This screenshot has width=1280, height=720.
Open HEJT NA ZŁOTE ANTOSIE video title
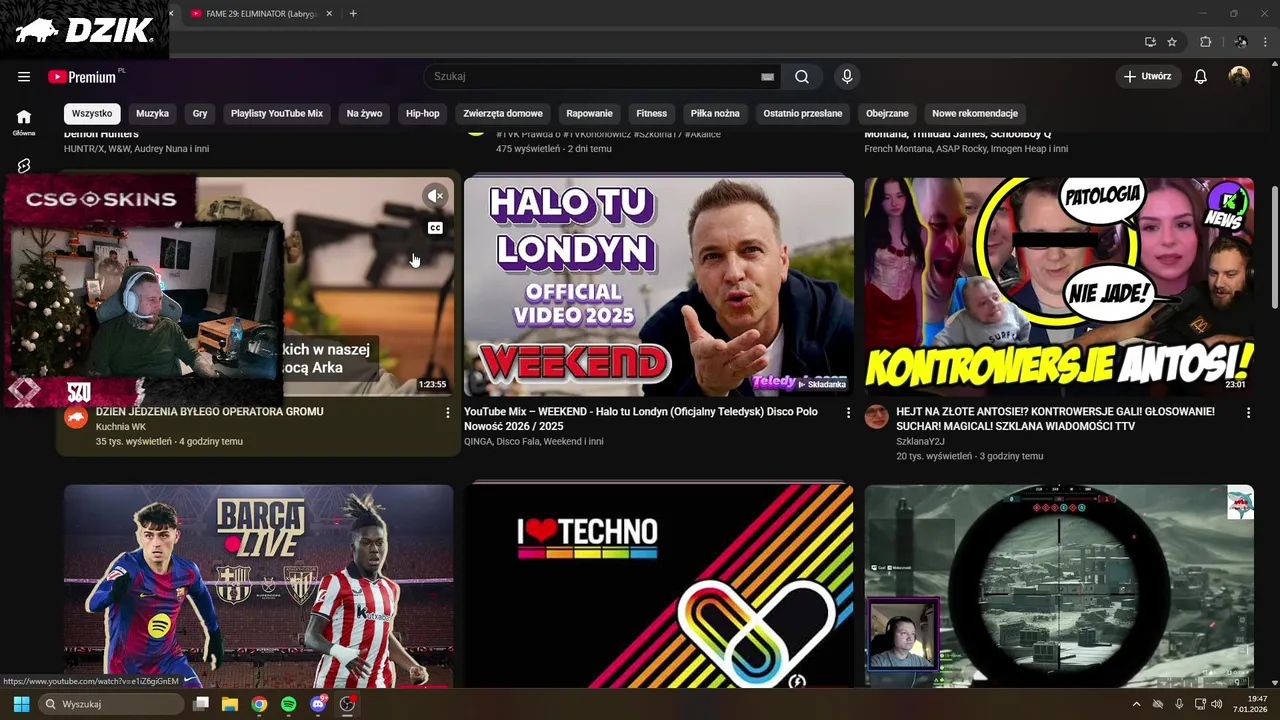1056,419
